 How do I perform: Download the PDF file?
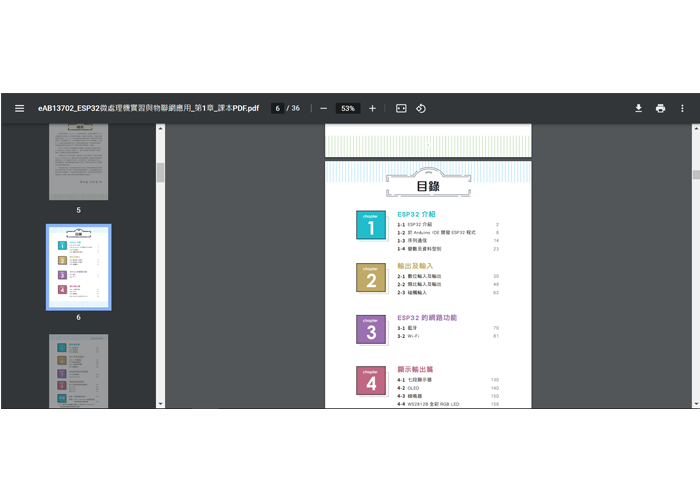click(638, 108)
